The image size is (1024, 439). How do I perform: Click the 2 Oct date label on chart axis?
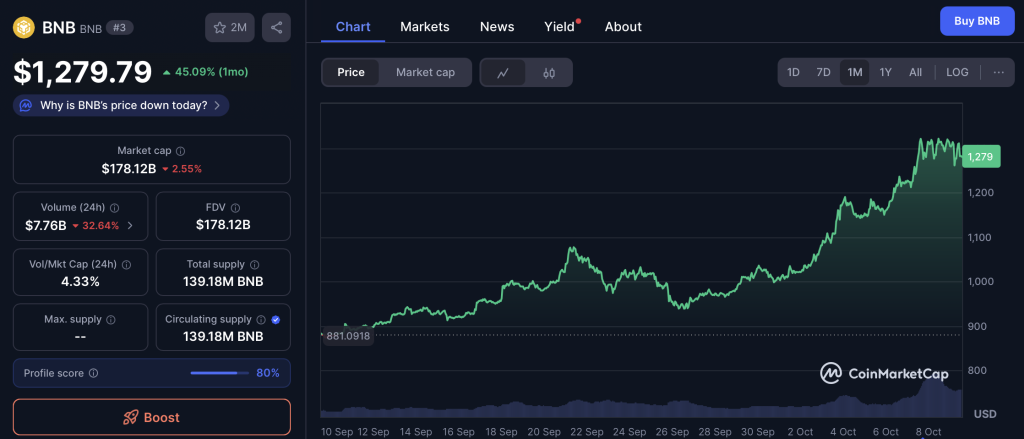[800, 432]
